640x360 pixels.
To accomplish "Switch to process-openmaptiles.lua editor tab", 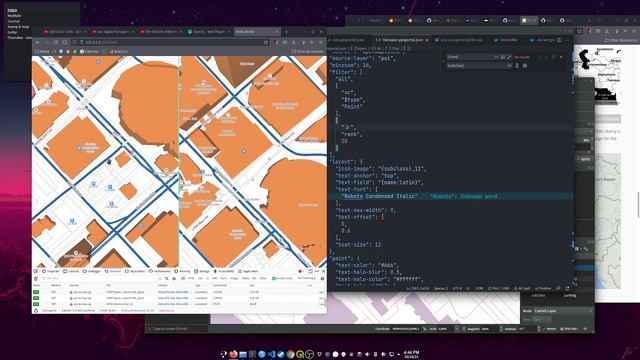I will click(x=459, y=40).
